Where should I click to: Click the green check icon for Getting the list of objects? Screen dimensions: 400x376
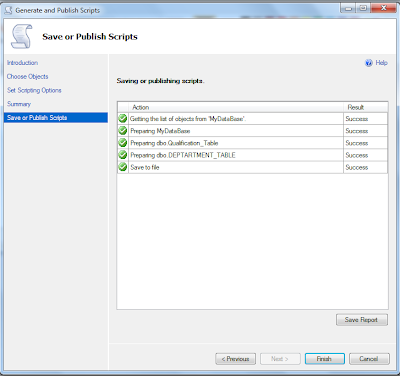tap(123, 118)
